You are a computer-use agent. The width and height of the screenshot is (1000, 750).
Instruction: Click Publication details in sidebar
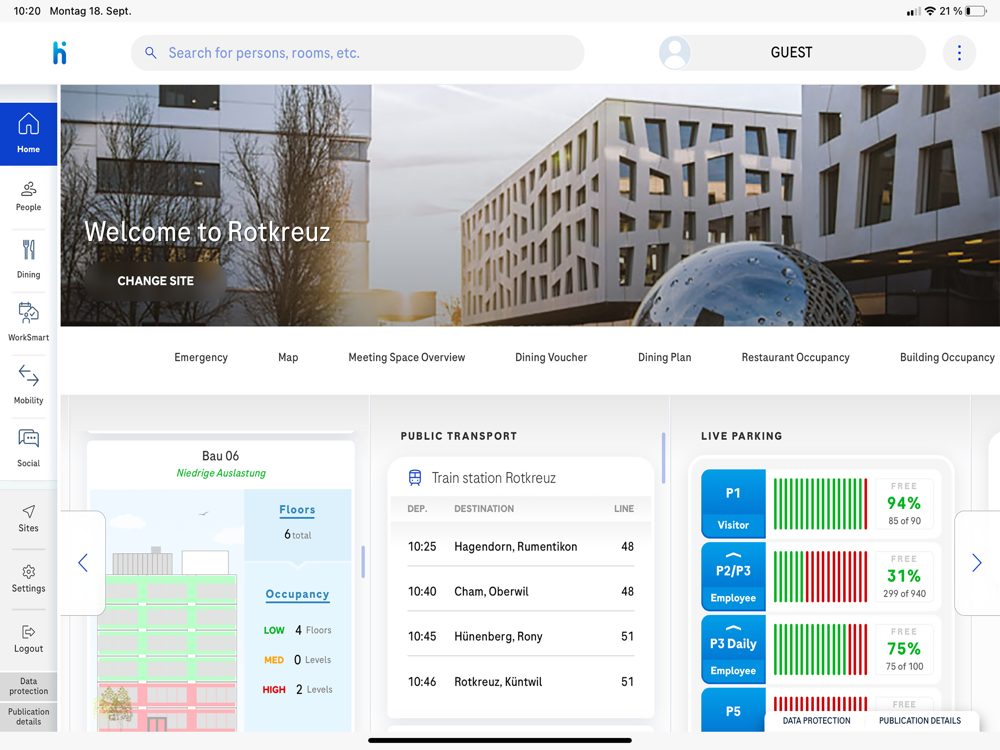click(28, 717)
